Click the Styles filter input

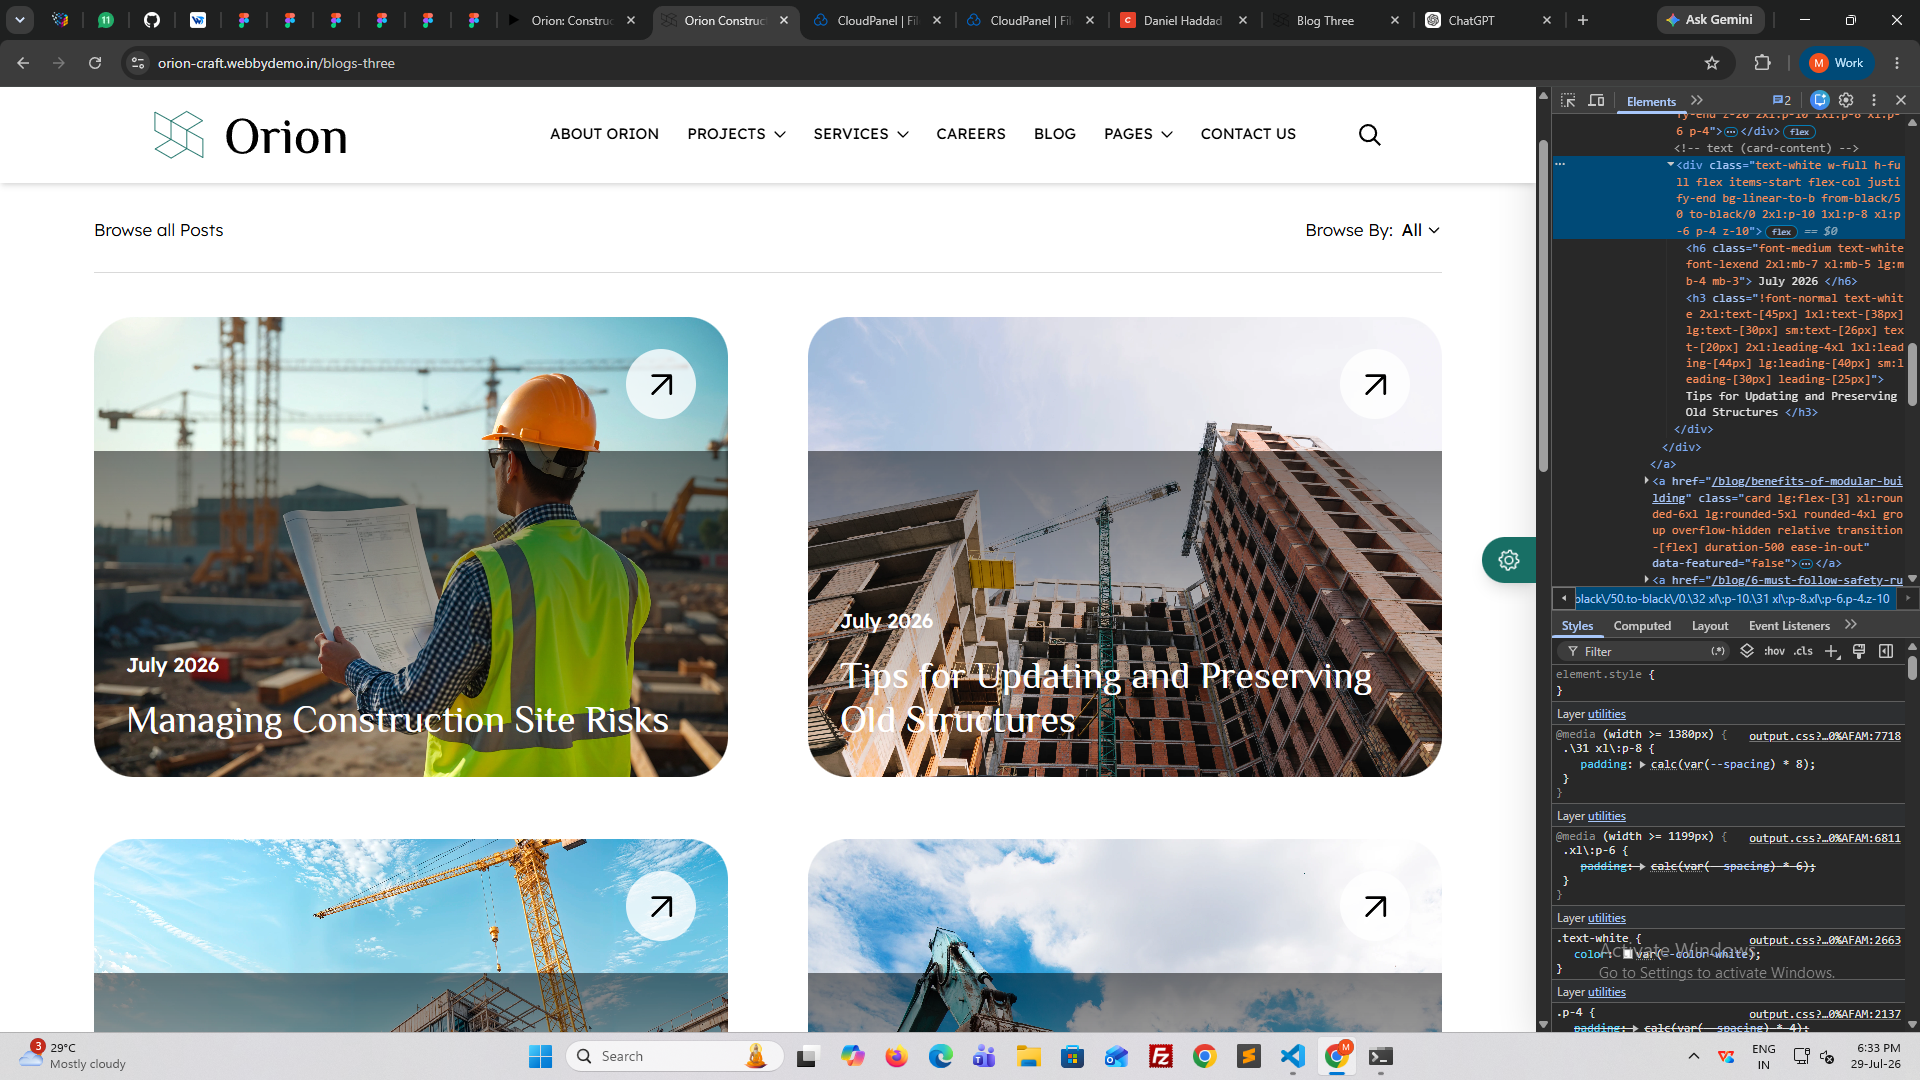pyautogui.click(x=1645, y=651)
